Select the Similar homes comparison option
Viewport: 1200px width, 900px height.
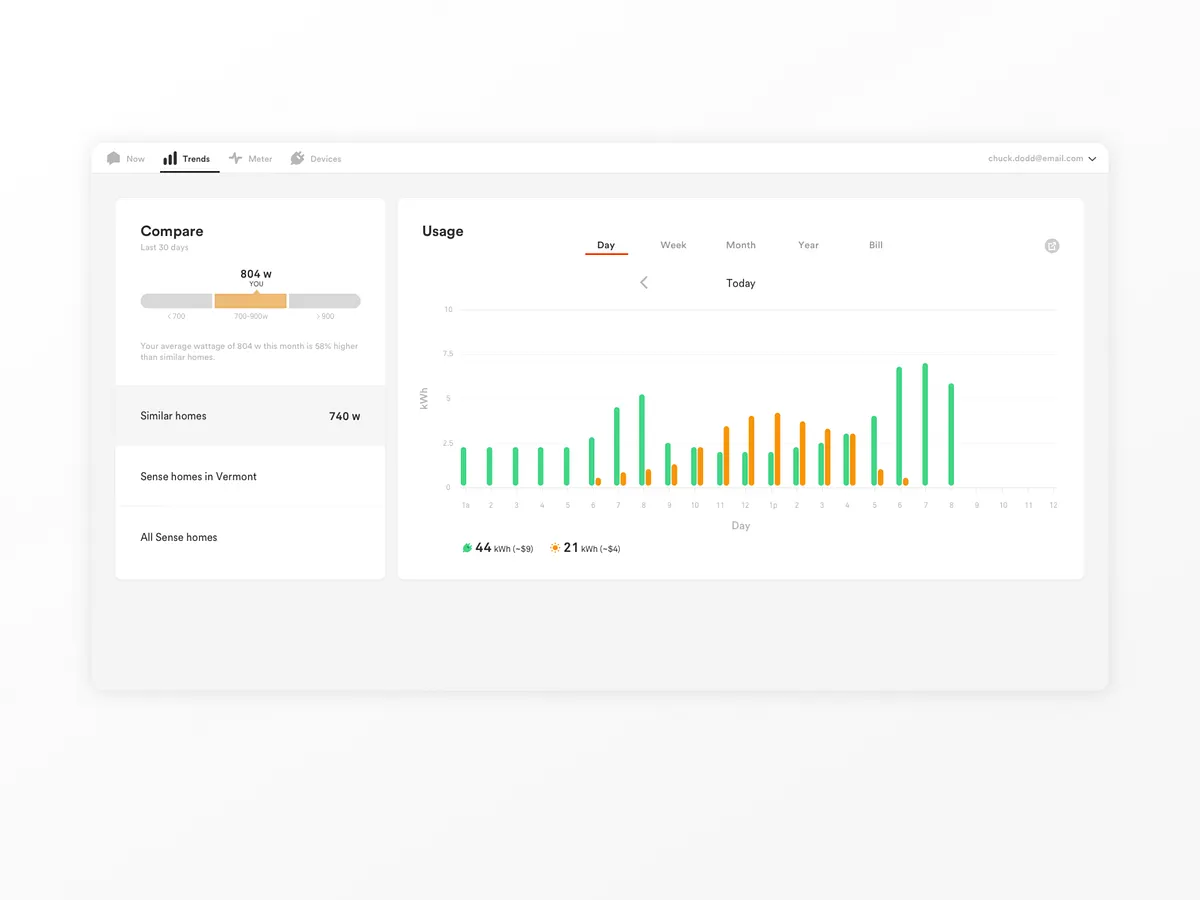[x=249, y=416]
